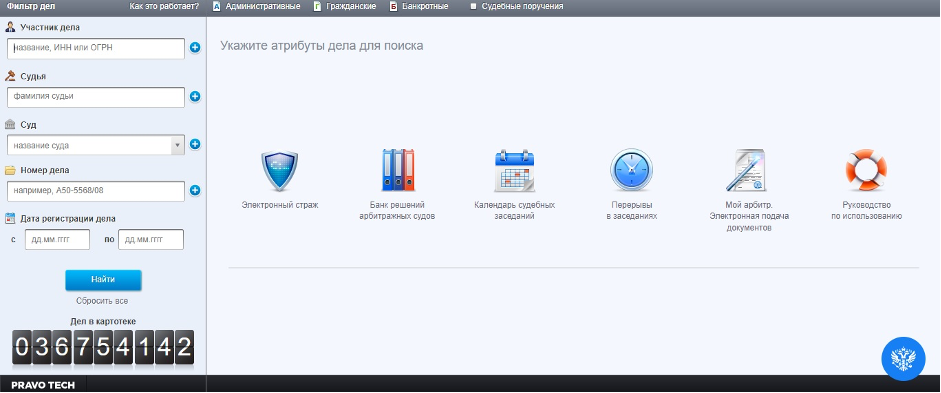Screen dimensions: 941x393
Task: Add another Судья field with plus icon
Action: (195, 97)
